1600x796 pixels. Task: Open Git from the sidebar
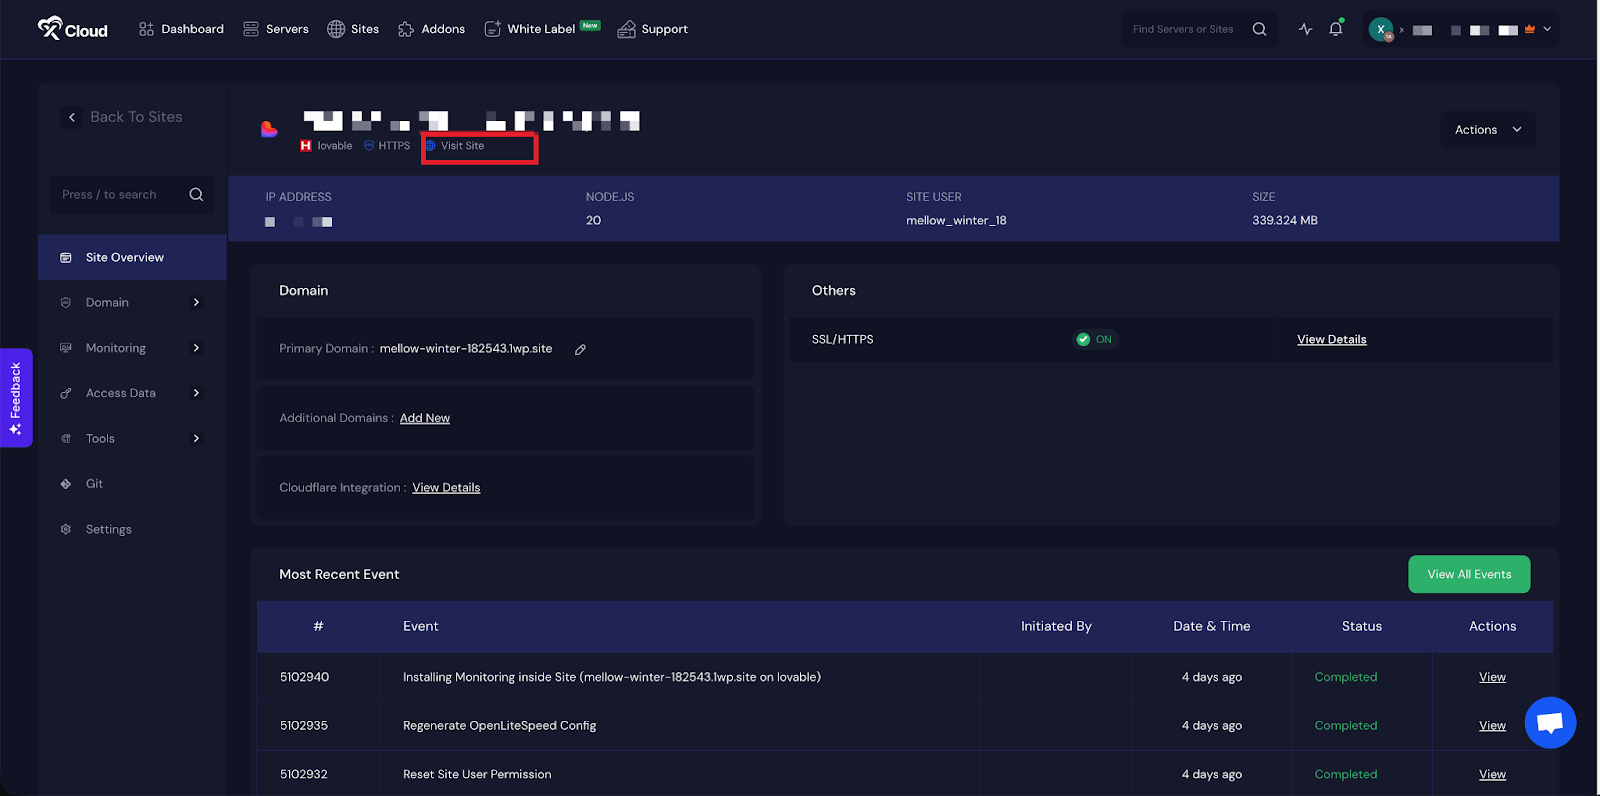[94, 484]
